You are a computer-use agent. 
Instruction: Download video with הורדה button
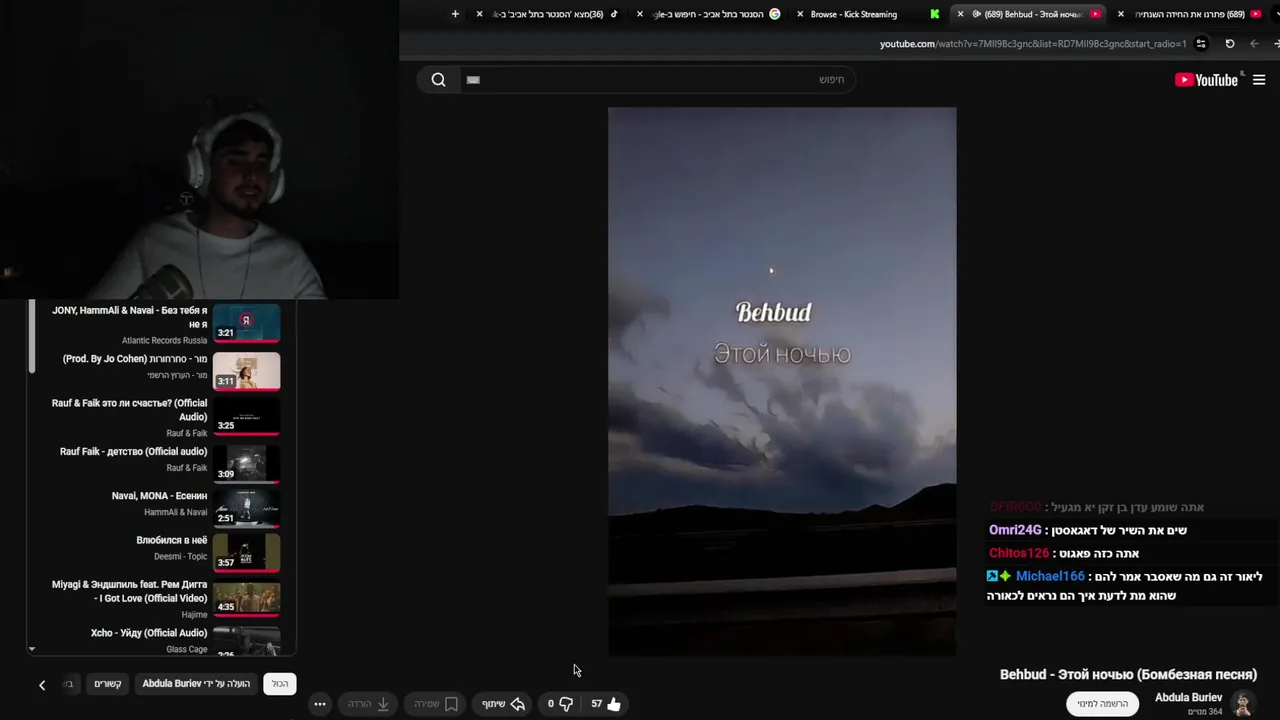click(368, 704)
